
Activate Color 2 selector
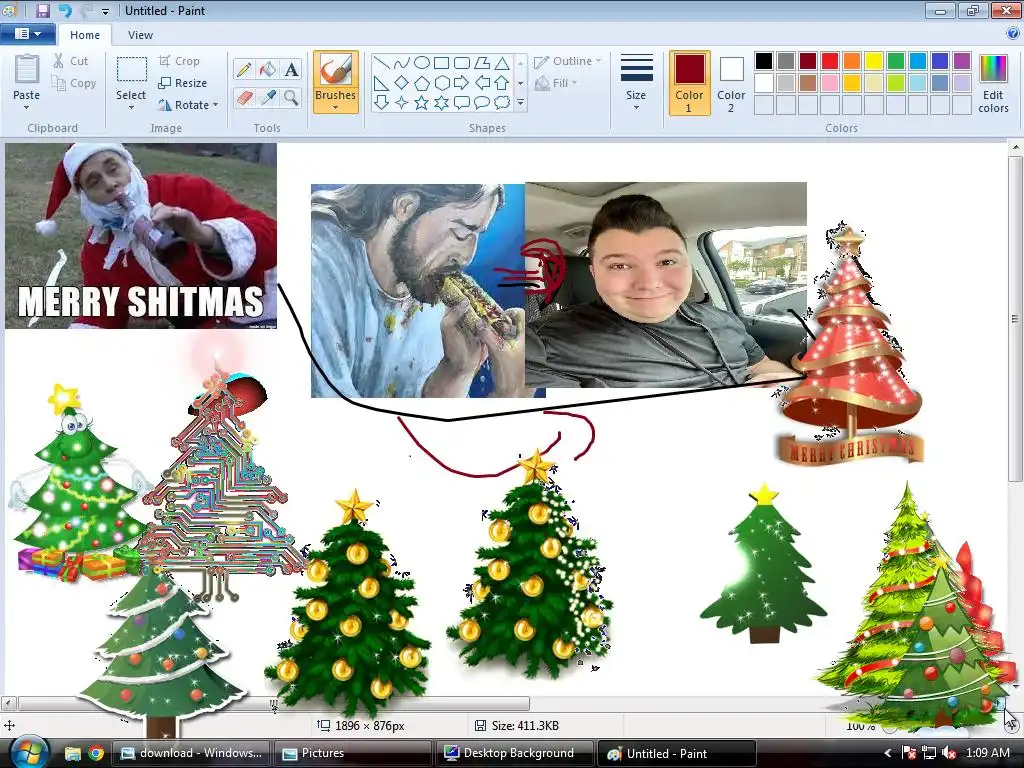pos(731,83)
